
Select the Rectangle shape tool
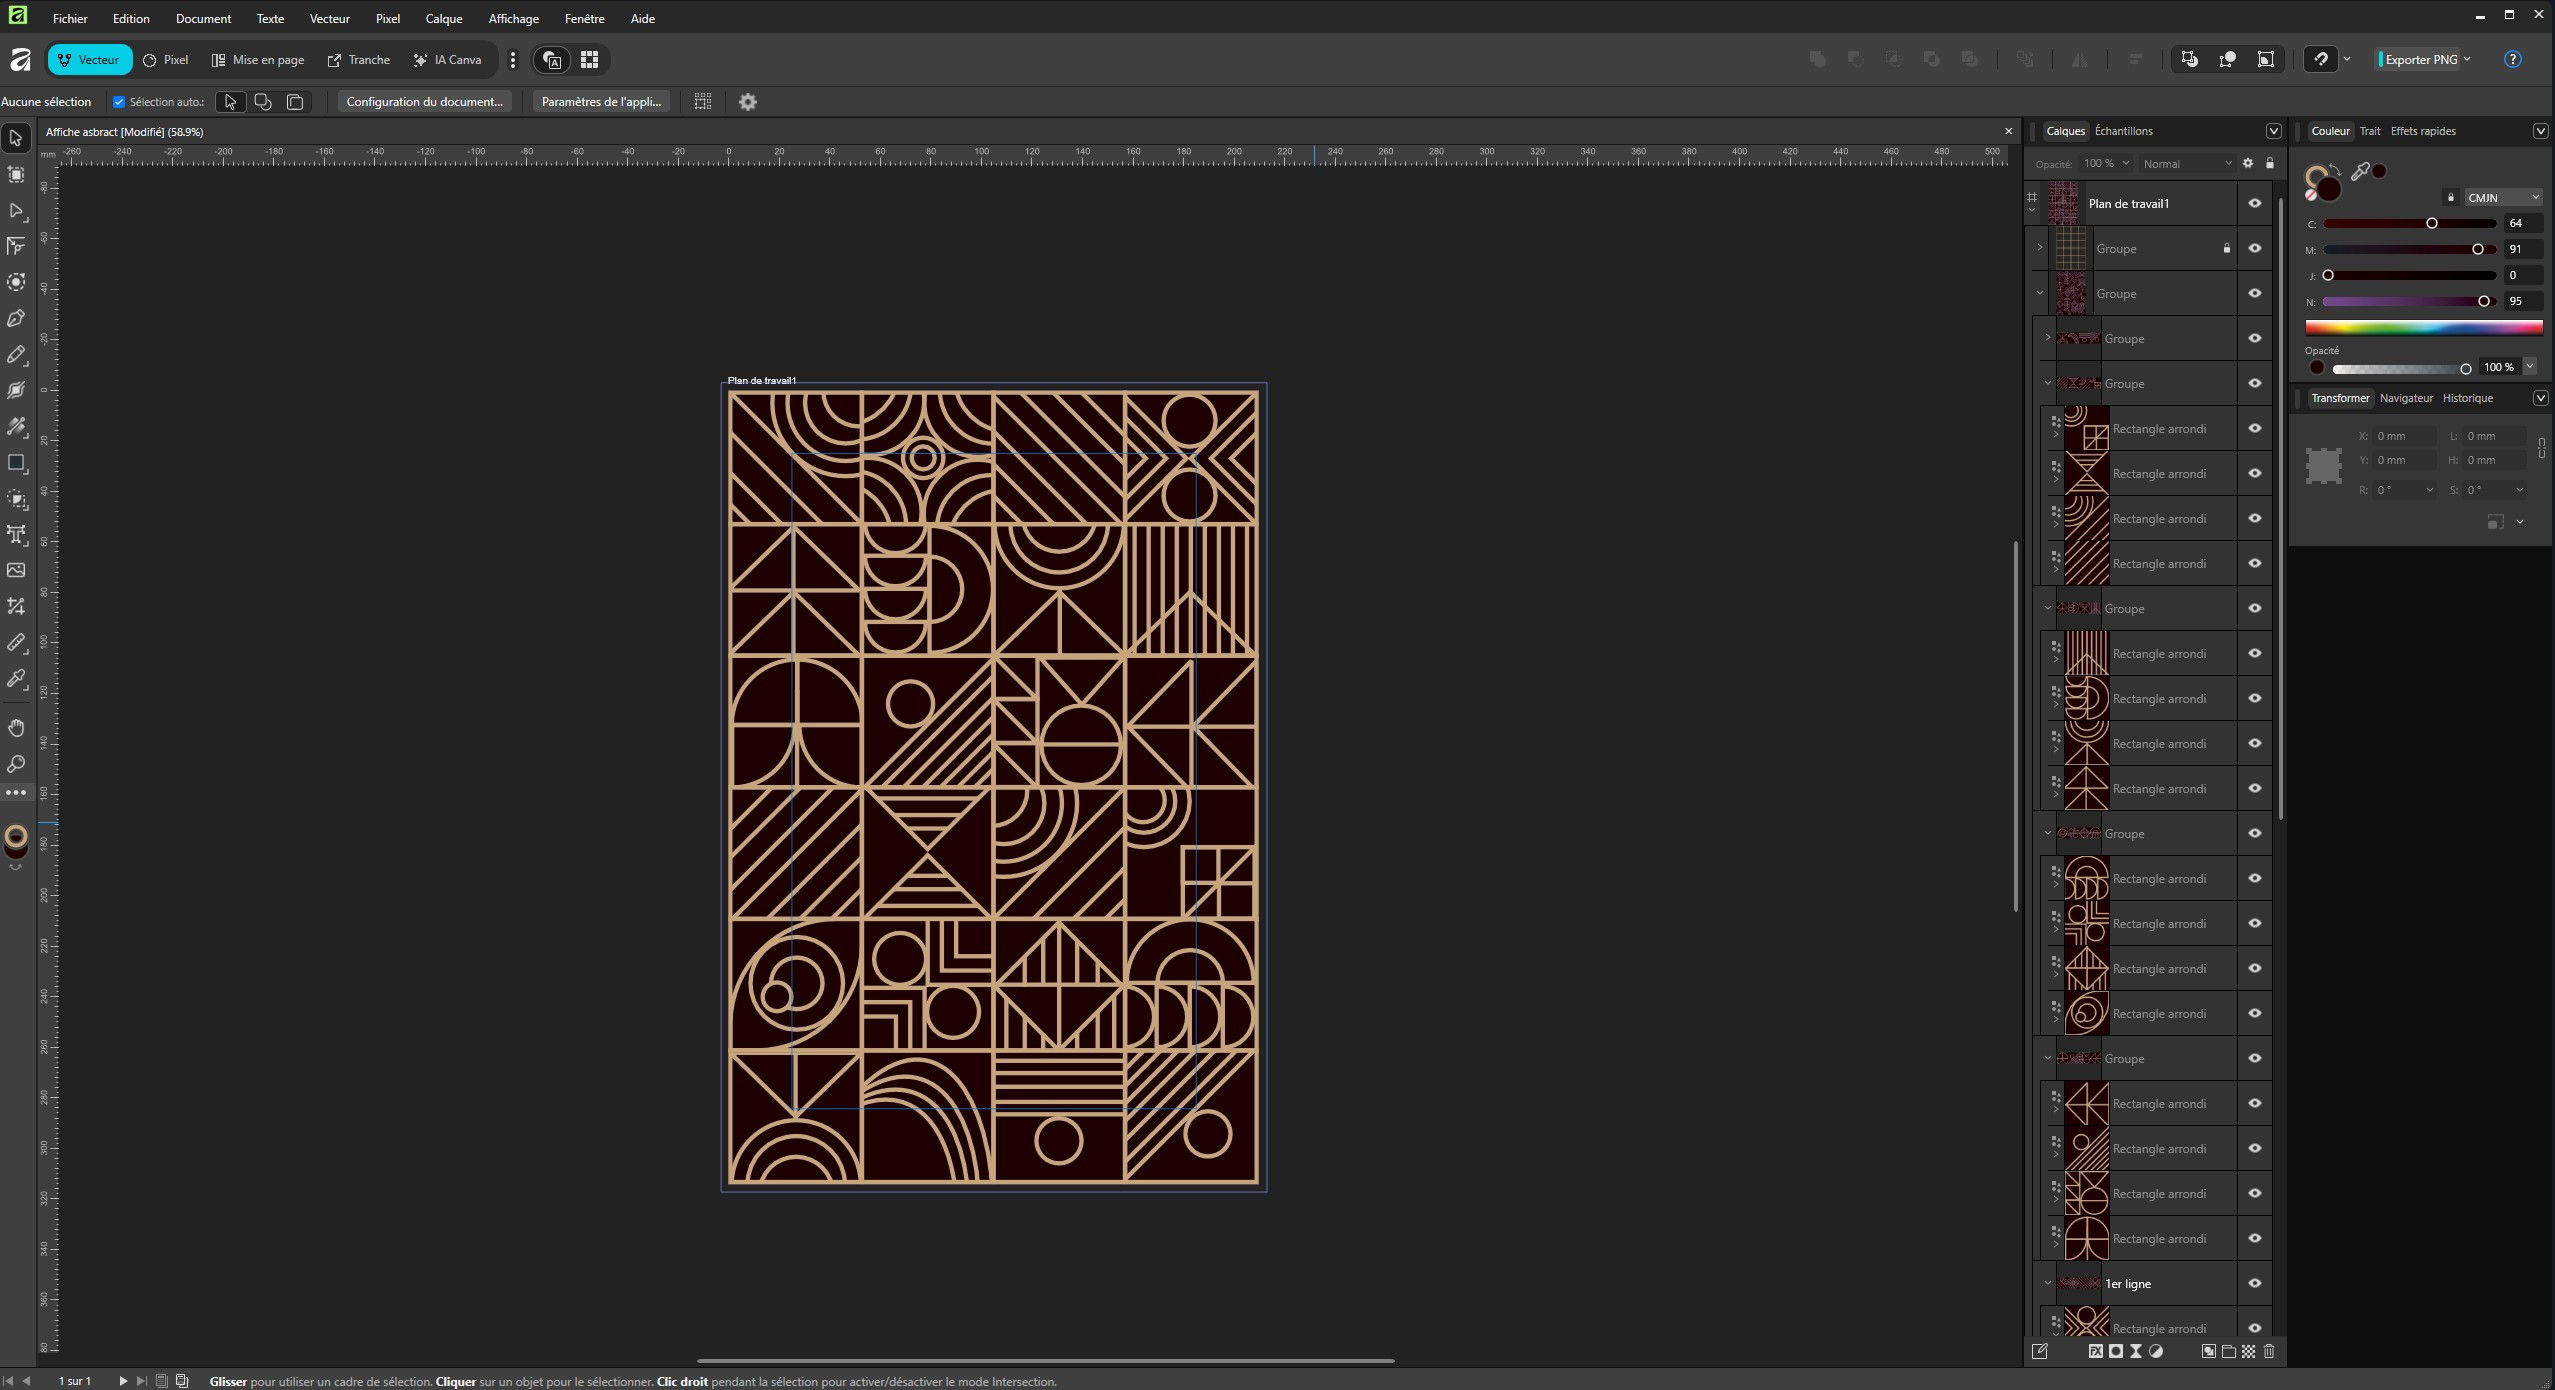16,463
